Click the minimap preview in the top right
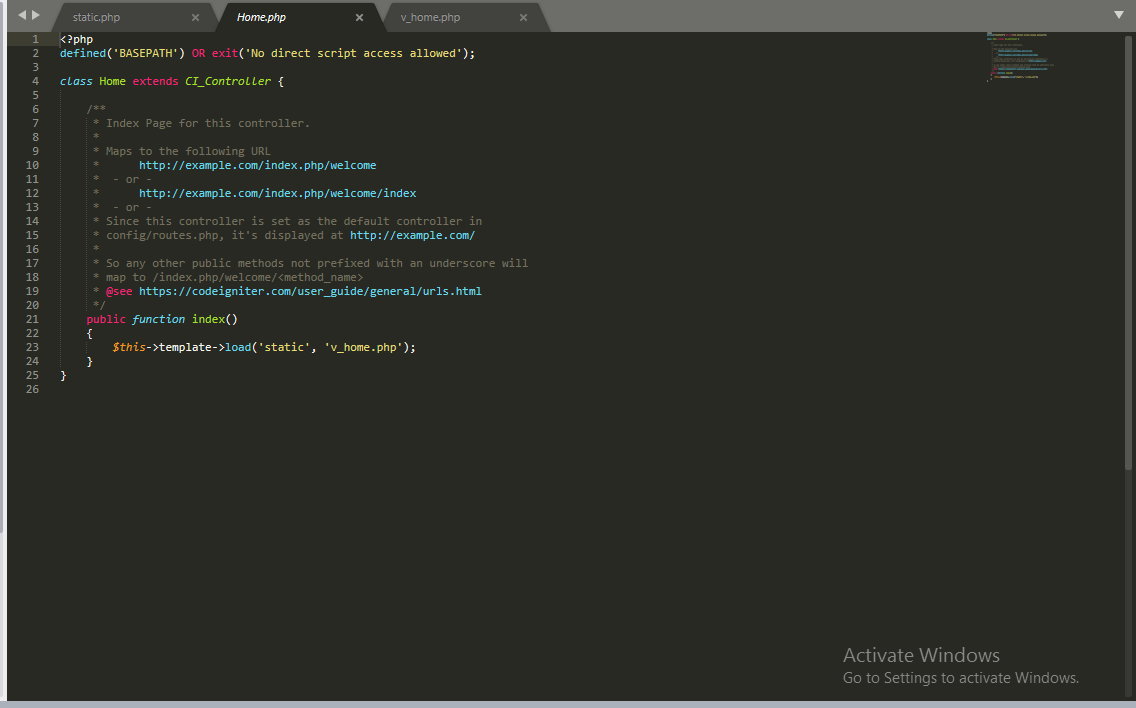 [1020, 57]
